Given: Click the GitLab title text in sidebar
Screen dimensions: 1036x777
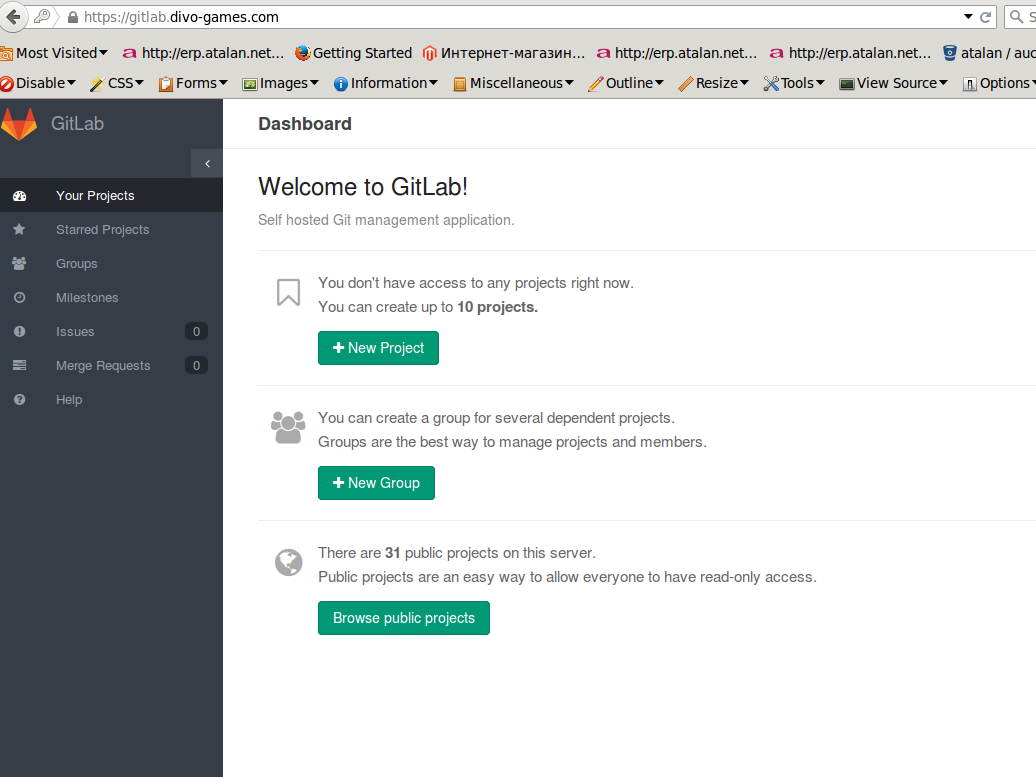Looking at the screenshot, I should [x=77, y=124].
